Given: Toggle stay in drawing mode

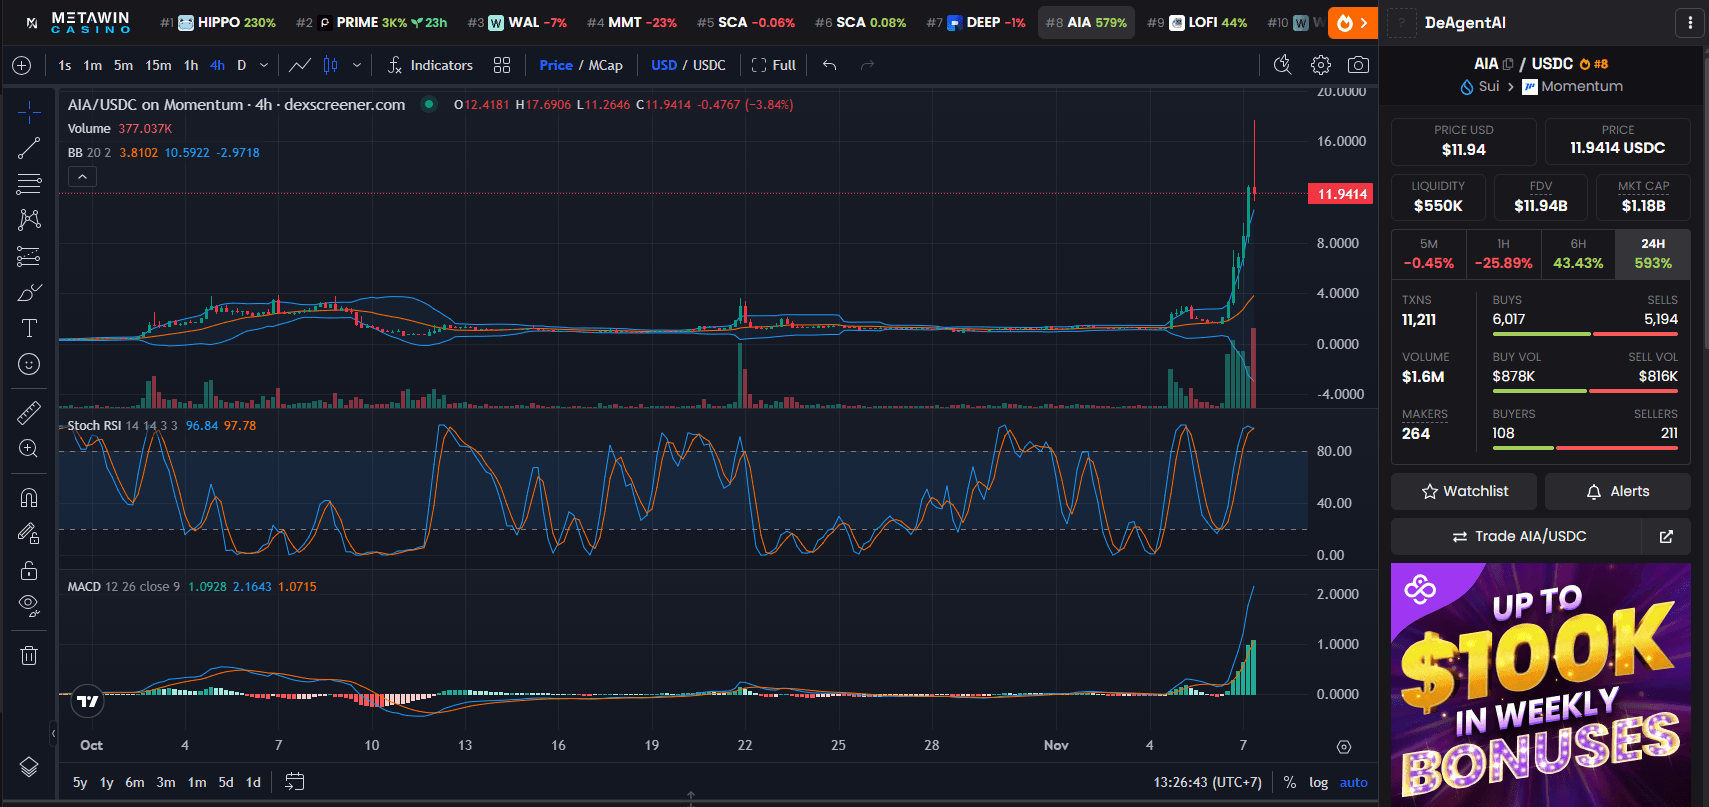Looking at the screenshot, I should [x=29, y=534].
